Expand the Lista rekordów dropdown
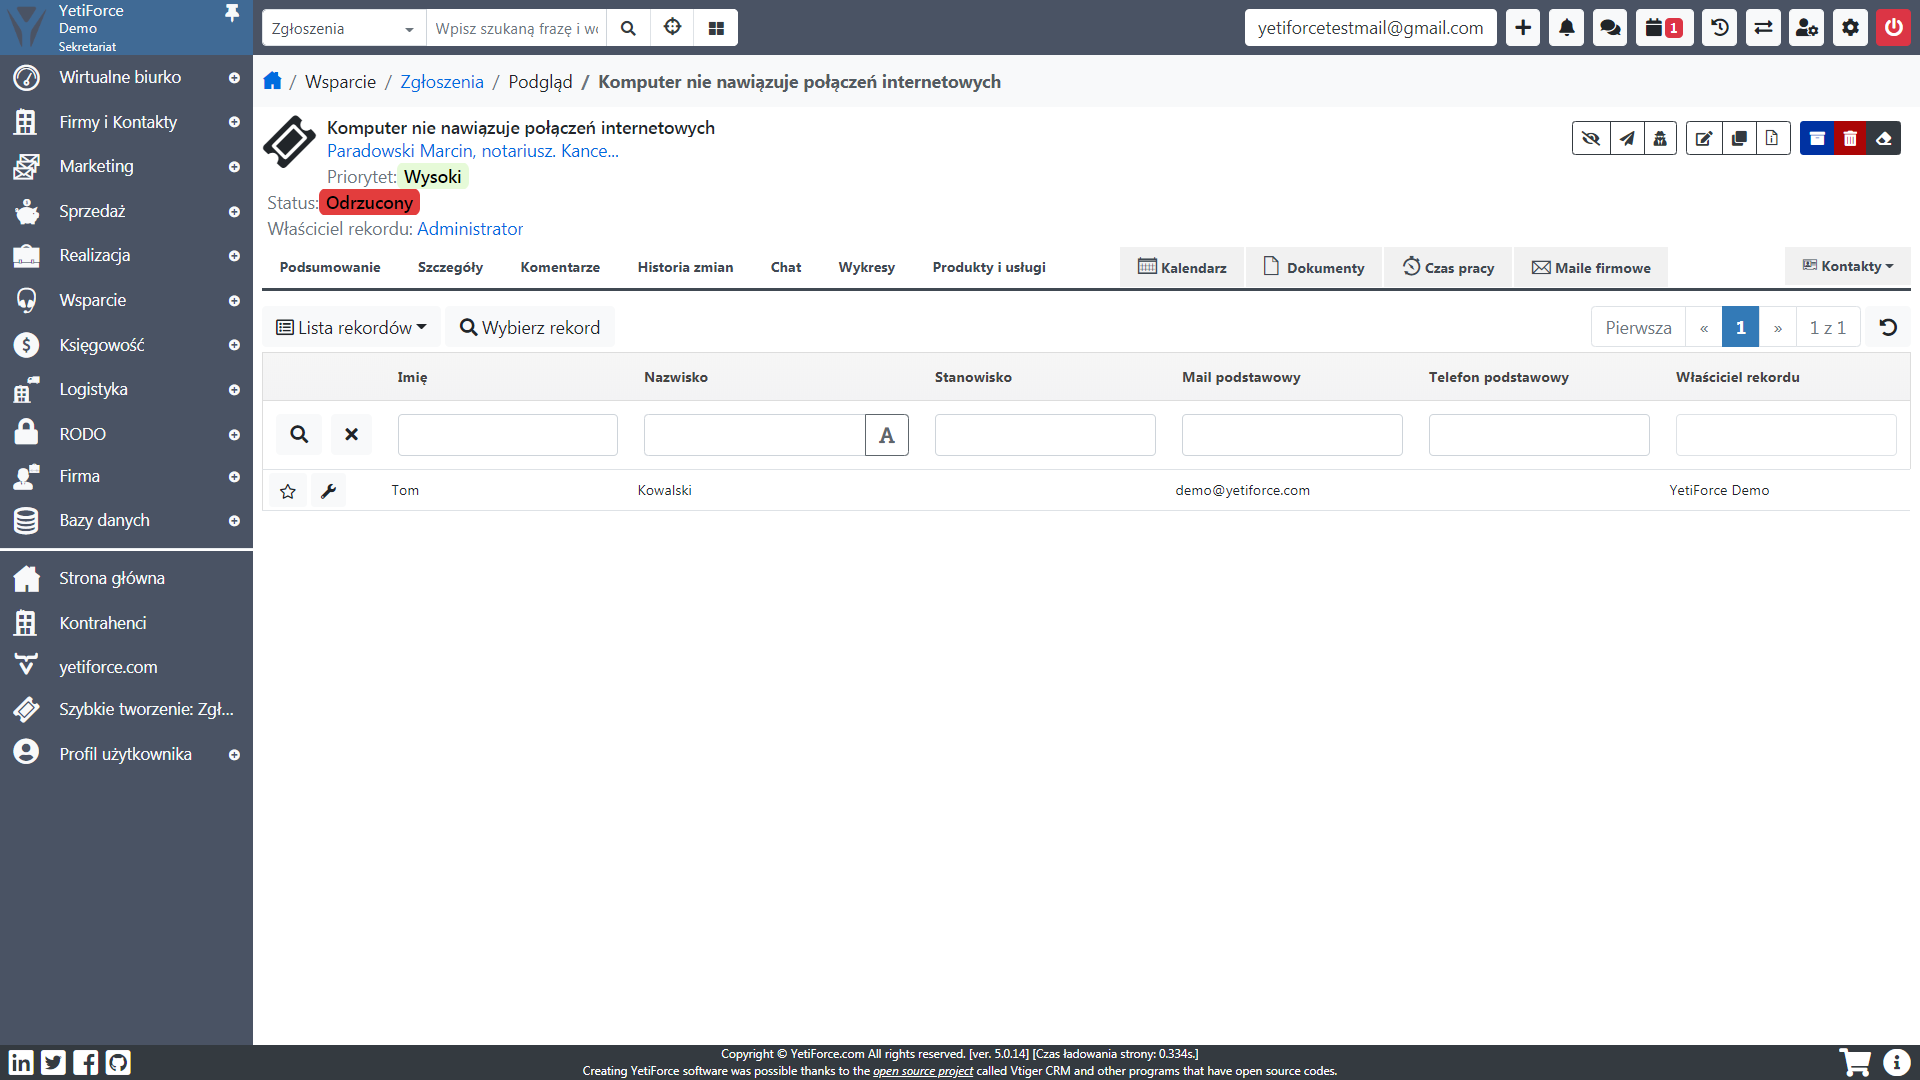This screenshot has height=1080, width=1920. (x=351, y=328)
